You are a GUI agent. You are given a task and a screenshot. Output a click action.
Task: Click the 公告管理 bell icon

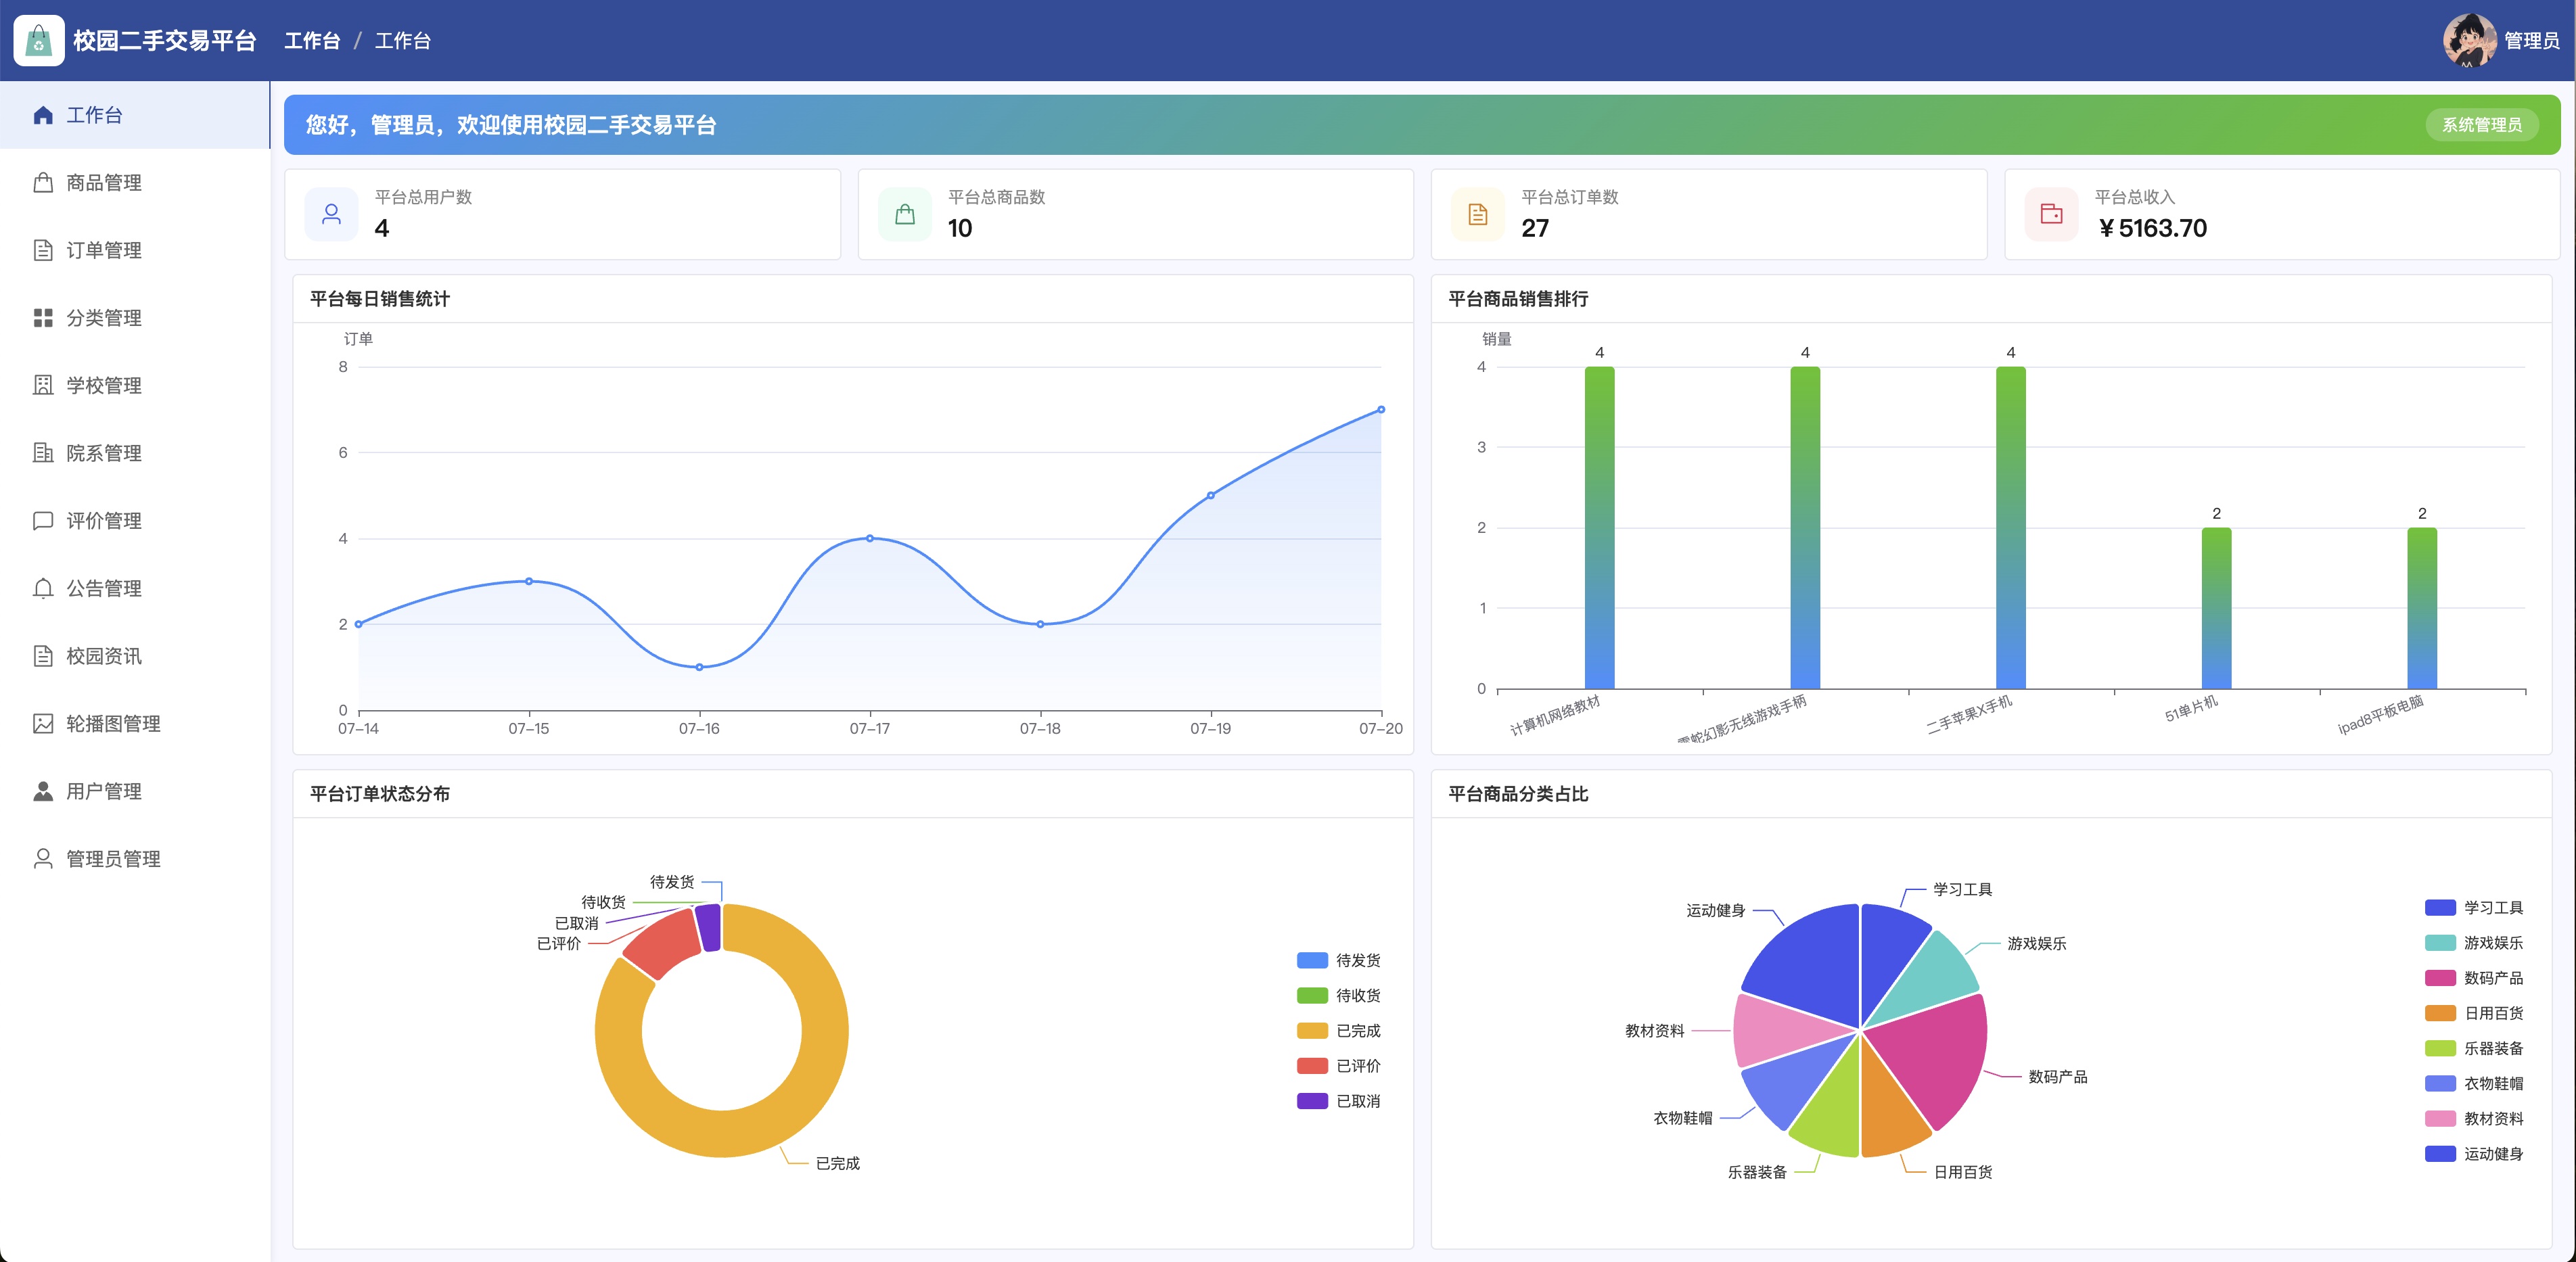pos(43,589)
